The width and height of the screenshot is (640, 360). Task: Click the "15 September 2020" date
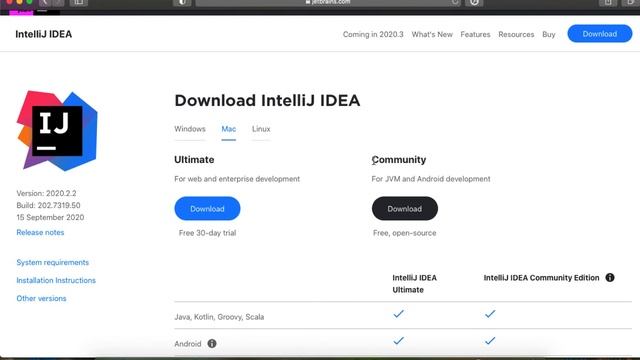[50, 217]
